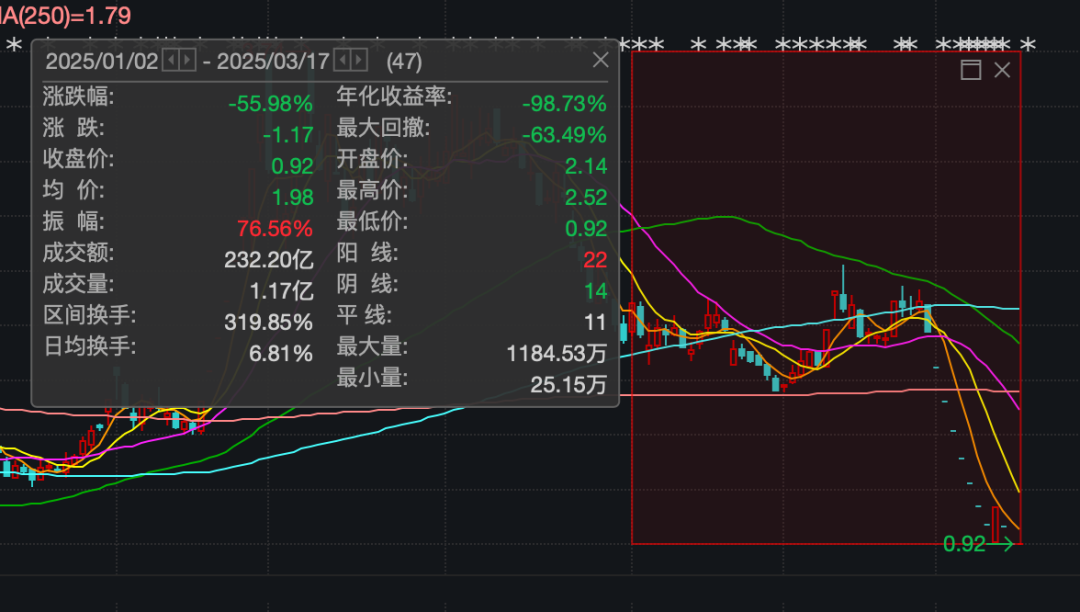Click the right arrow beside end date 2025/03/17
The height and width of the screenshot is (612, 1080).
point(357,60)
